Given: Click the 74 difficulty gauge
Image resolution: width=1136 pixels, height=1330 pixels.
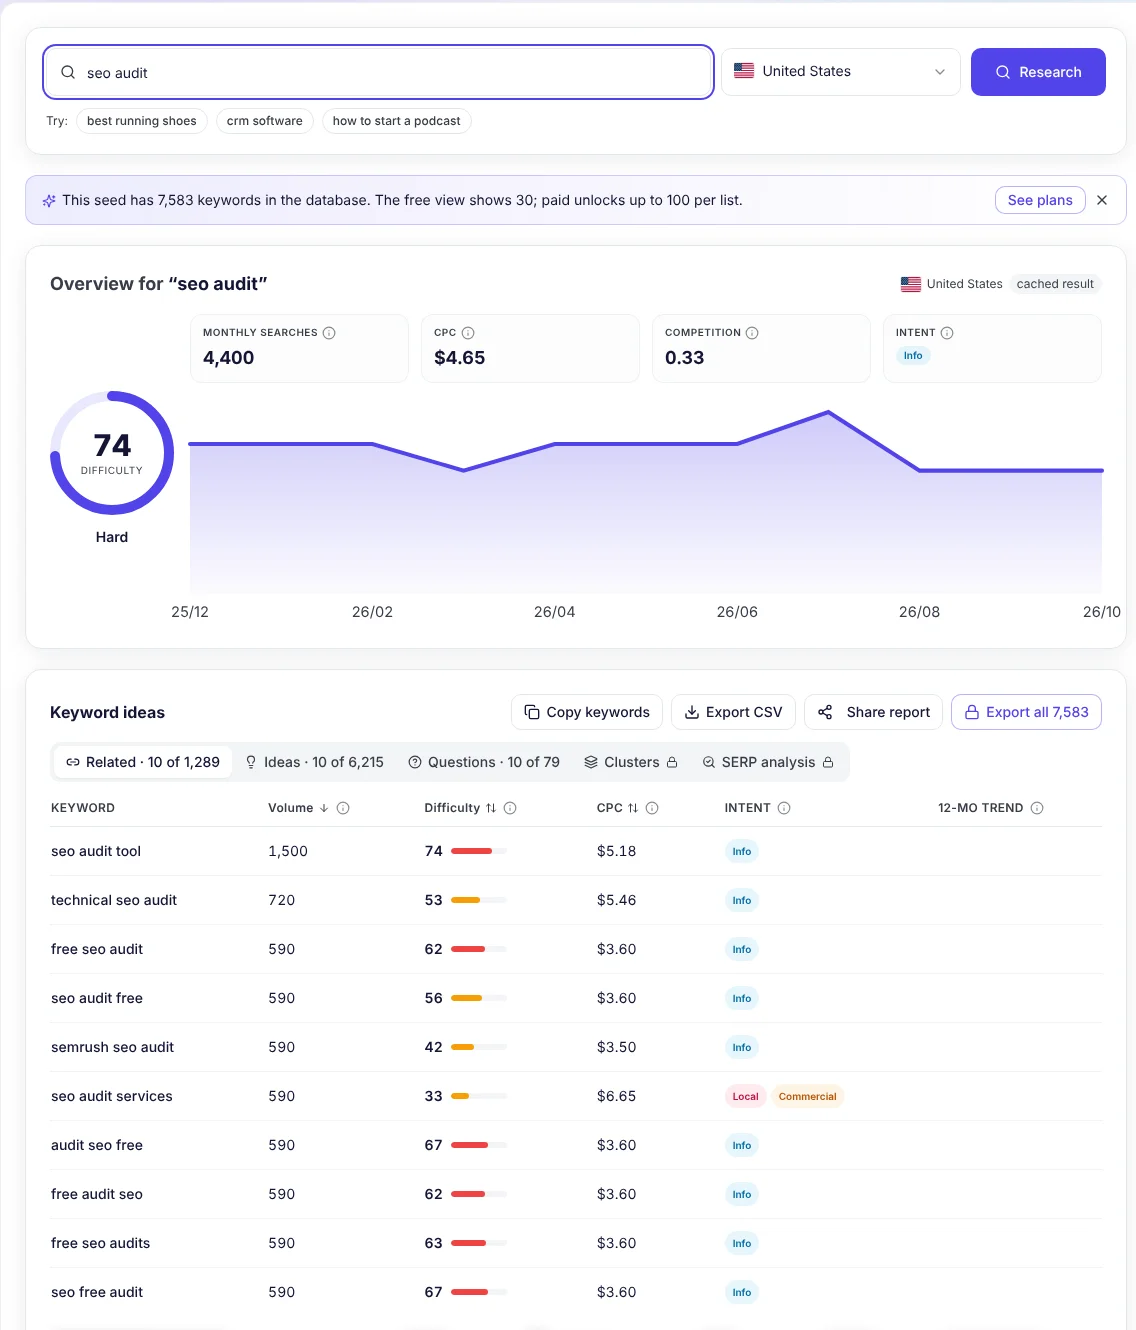Looking at the screenshot, I should (112, 453).
